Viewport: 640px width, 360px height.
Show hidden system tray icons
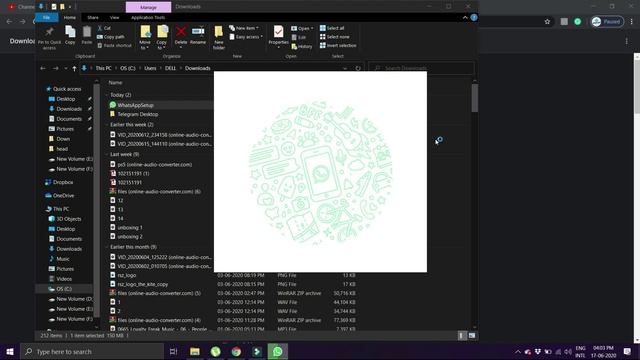coord(518,351)
